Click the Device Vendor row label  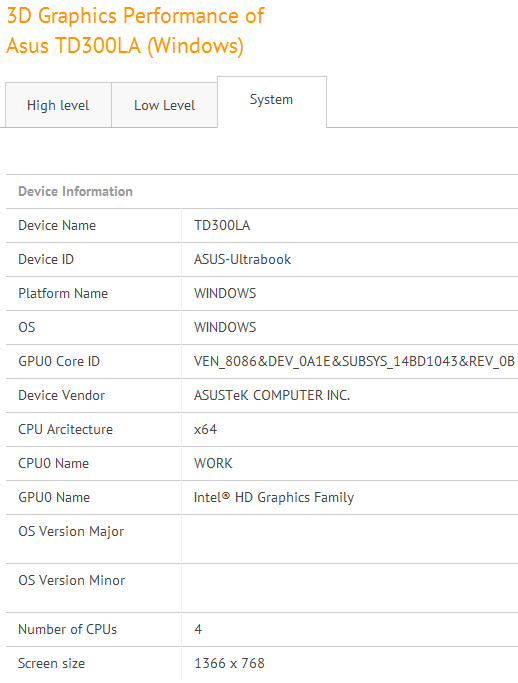pos(61,396)
